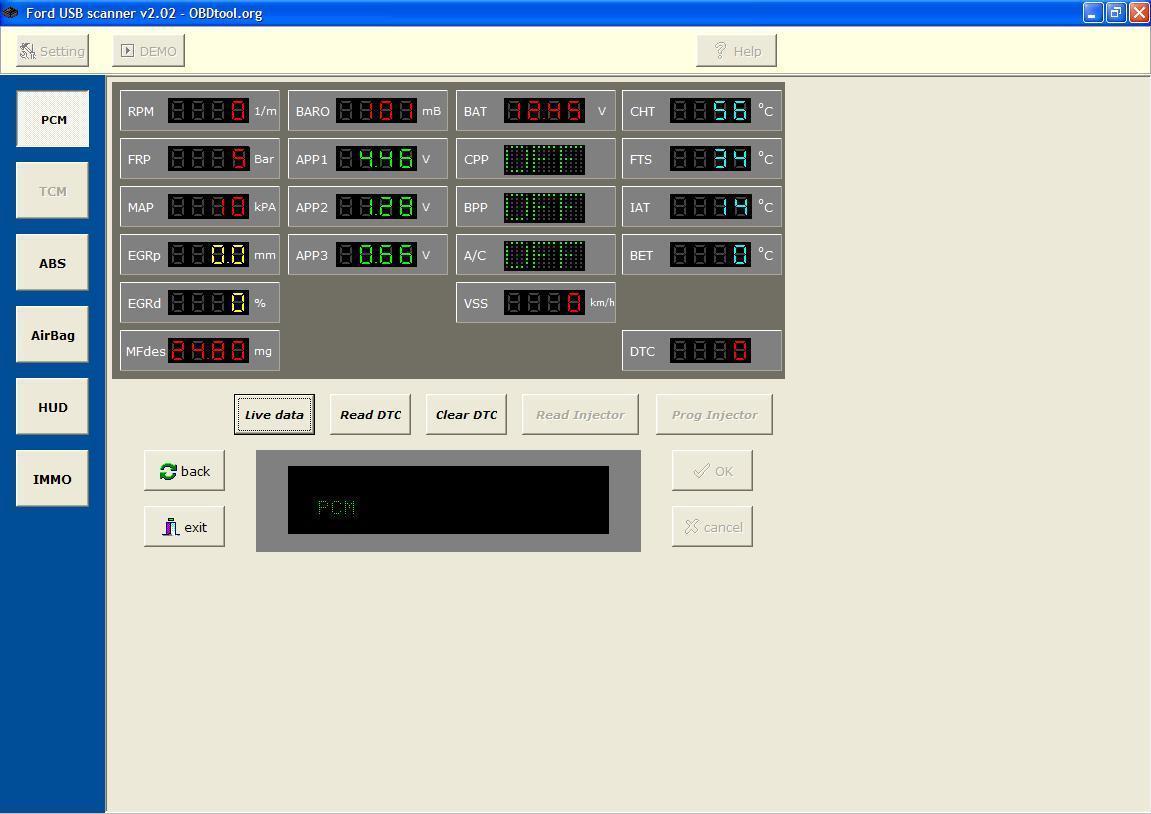Image resolution: width=1151 pixels, height=814 pixels.
Task: Click the FTS temperature readout
Action: (711, 159)
